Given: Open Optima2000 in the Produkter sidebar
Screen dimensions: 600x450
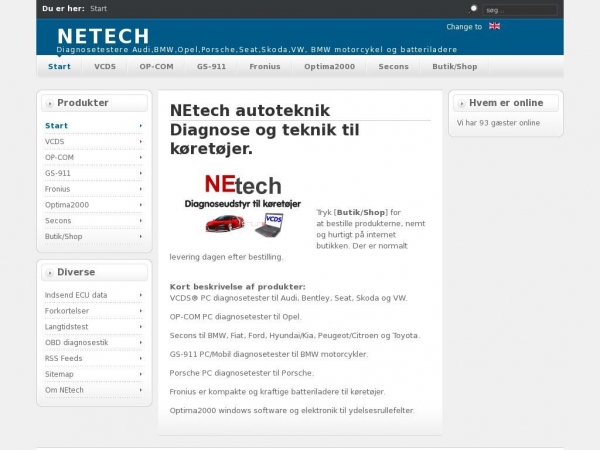Looking at the screenshot, I should (67, 204).
